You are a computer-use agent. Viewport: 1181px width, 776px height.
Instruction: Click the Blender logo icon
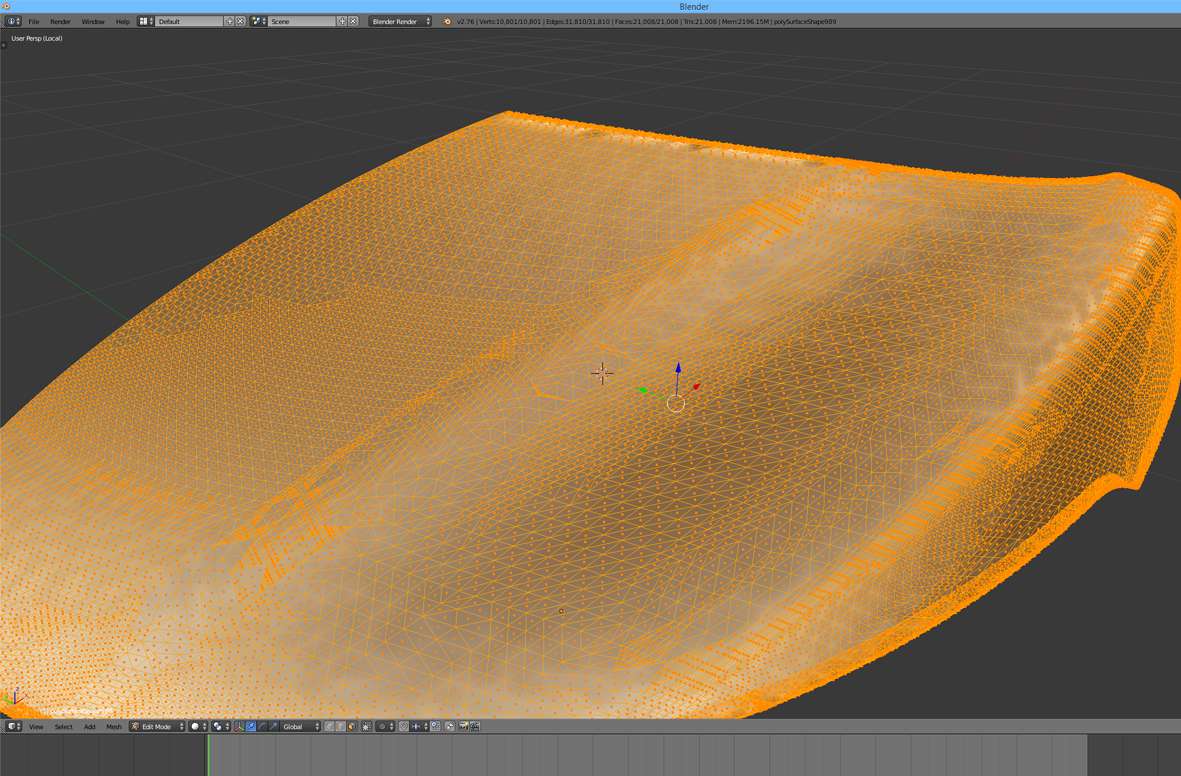(x=447, y=21)
